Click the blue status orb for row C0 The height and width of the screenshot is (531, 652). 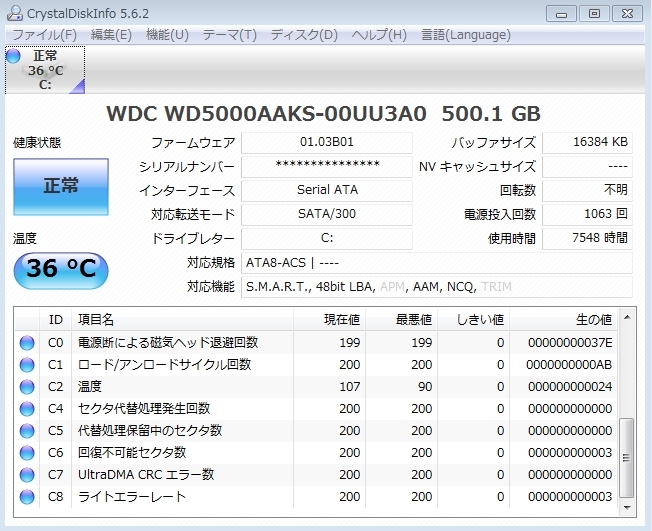click(27, 343)
